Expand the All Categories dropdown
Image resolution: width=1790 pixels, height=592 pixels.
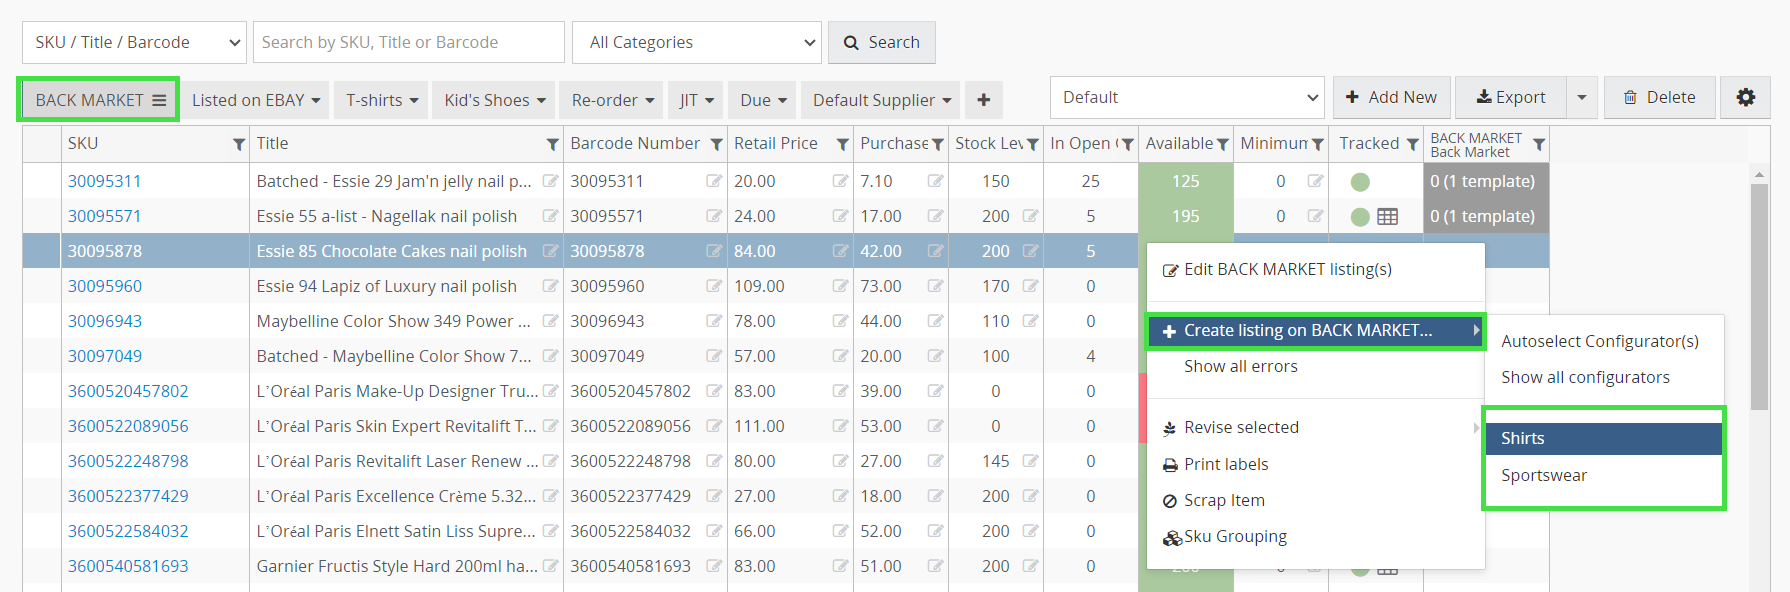697,42
